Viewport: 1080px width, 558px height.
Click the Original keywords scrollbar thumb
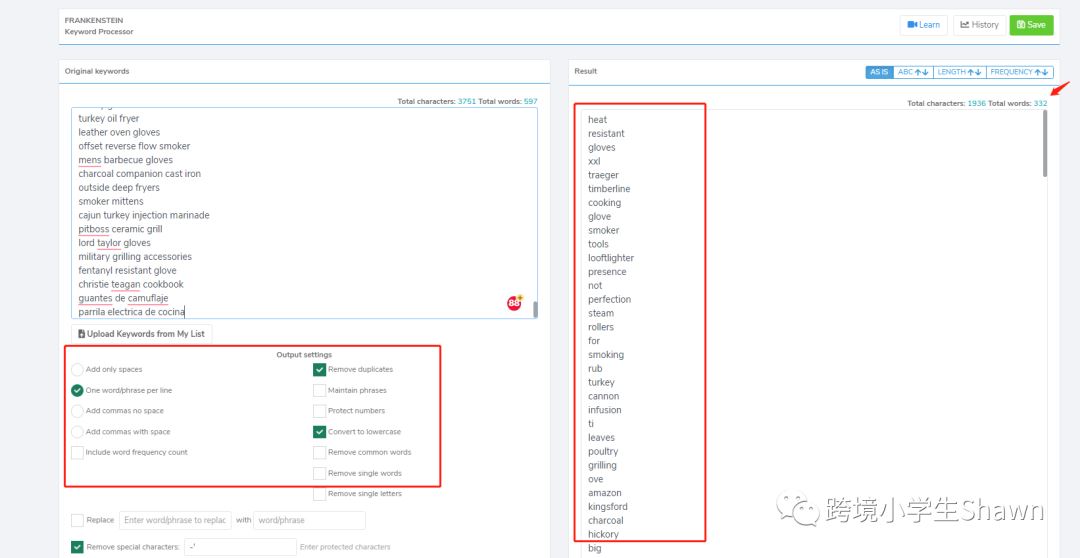click(535, 309)
